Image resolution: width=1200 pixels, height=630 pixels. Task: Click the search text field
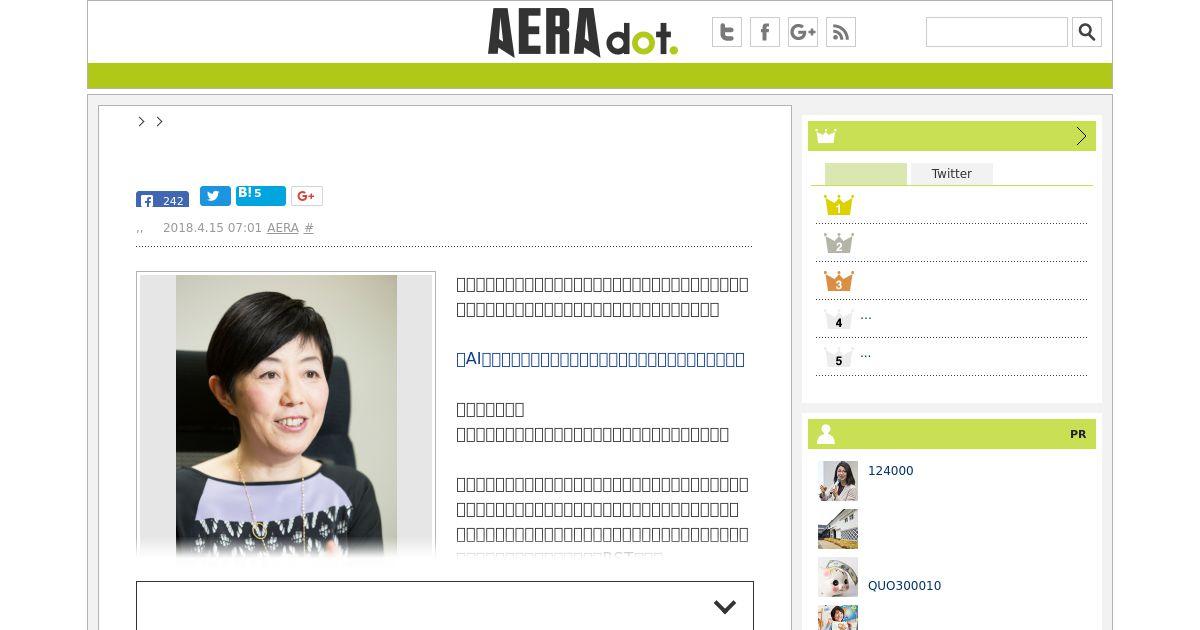tap(997, 32)
